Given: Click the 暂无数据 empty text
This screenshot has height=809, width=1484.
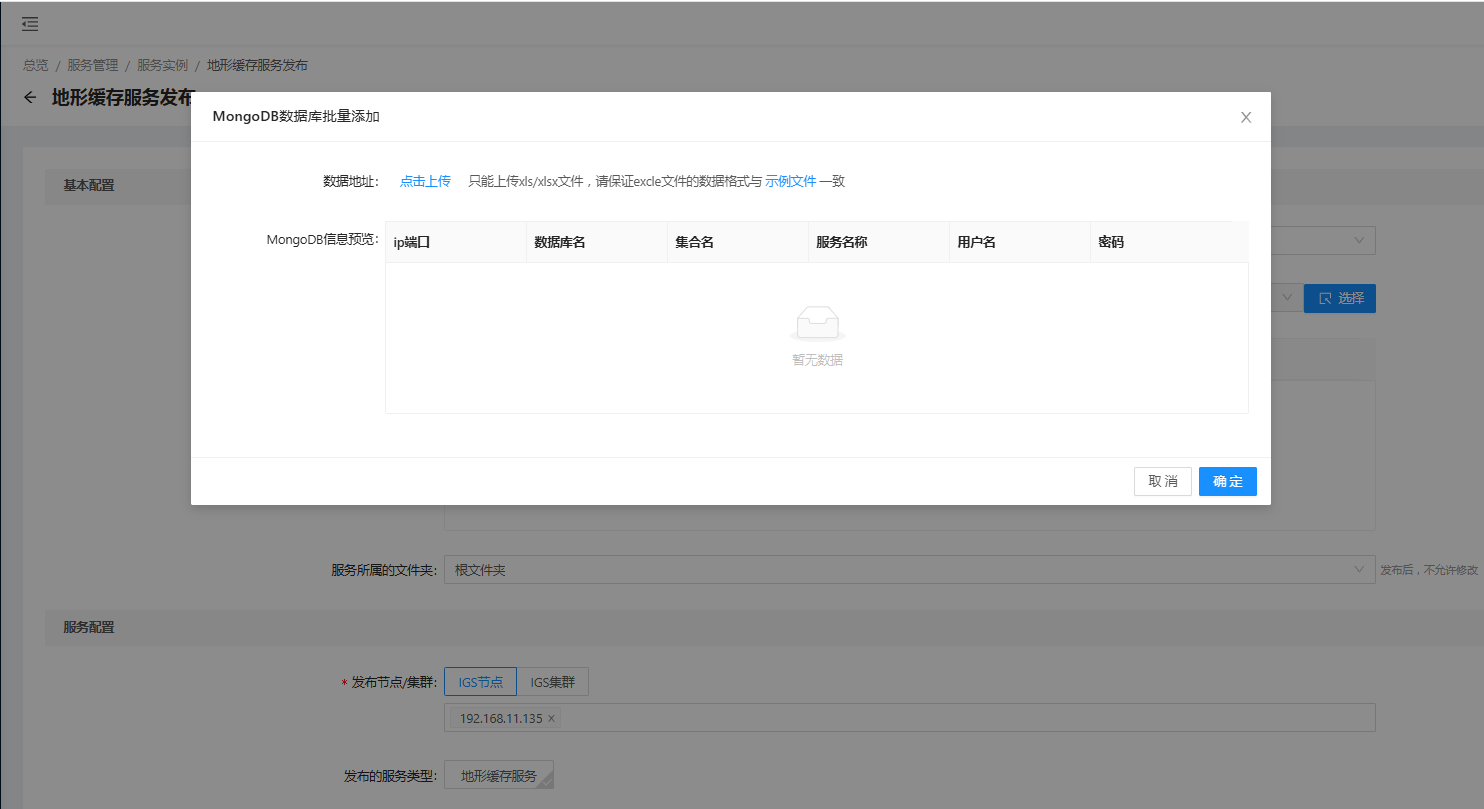Looking at the screenshot, I should click(817, 360).
